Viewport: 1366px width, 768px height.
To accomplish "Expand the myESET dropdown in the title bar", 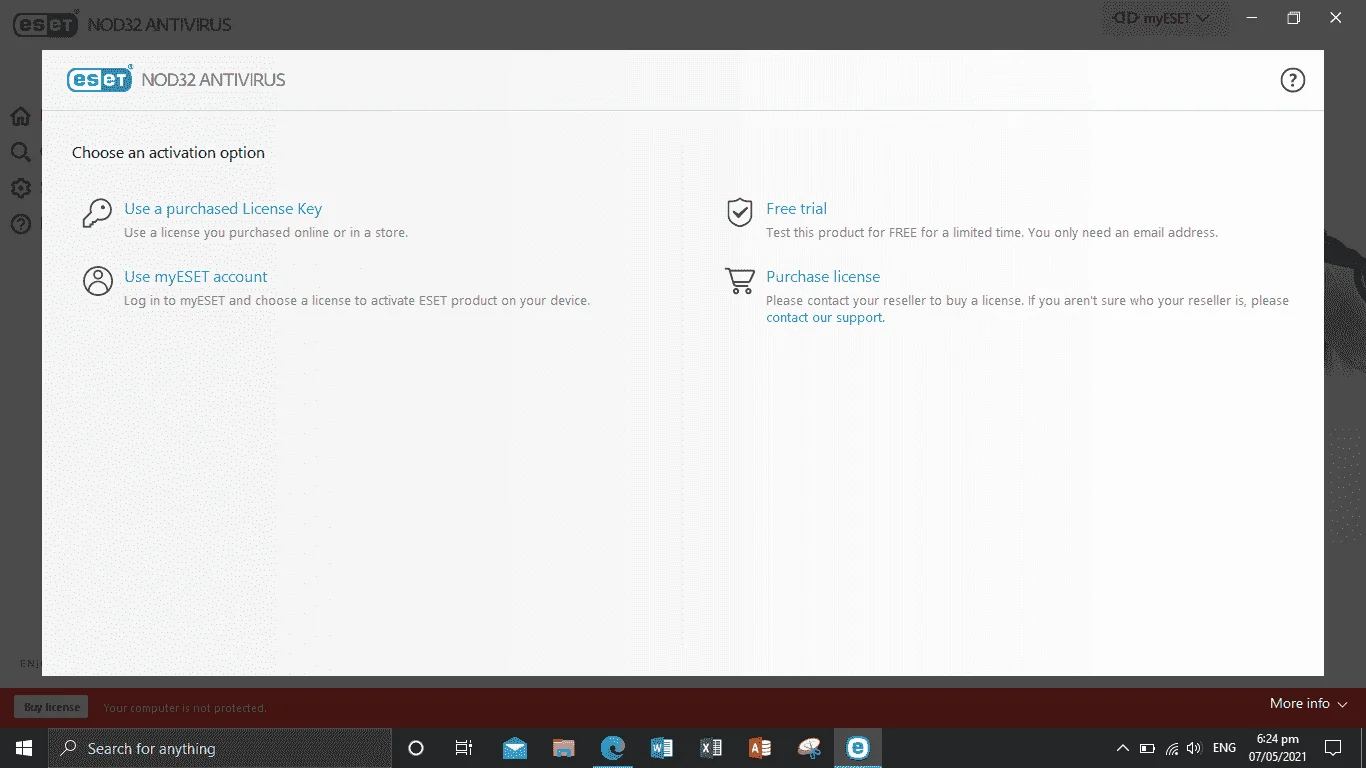I will [1162, 18].
